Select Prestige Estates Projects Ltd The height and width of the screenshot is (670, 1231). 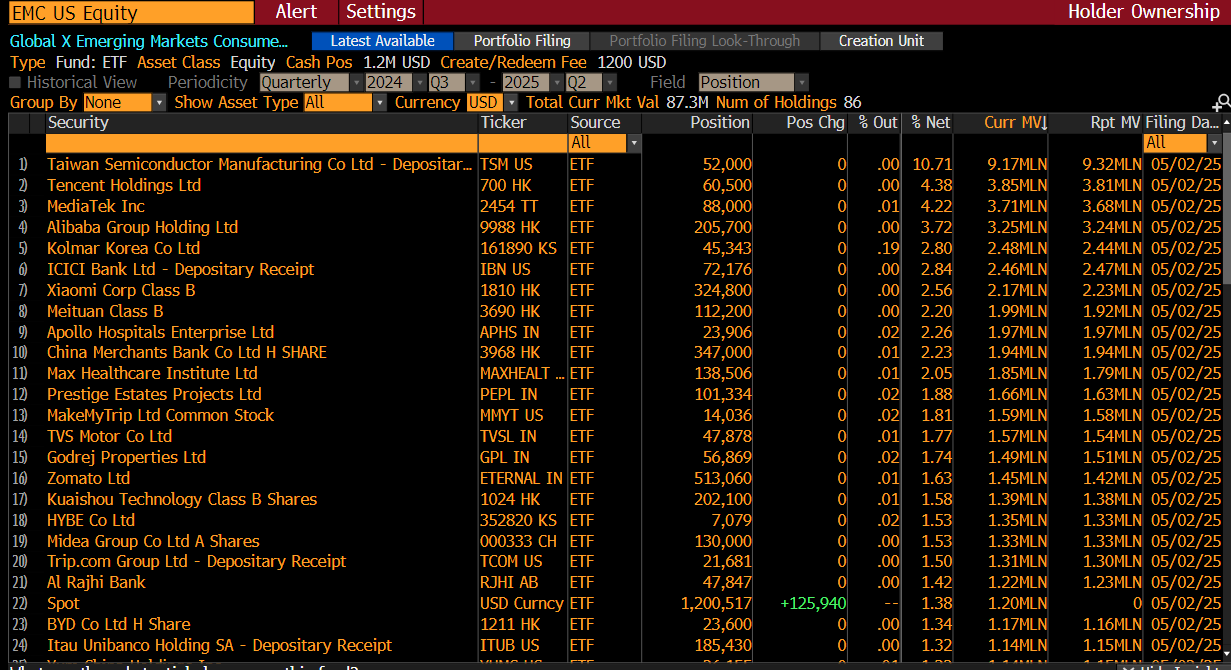click(154, 394)
